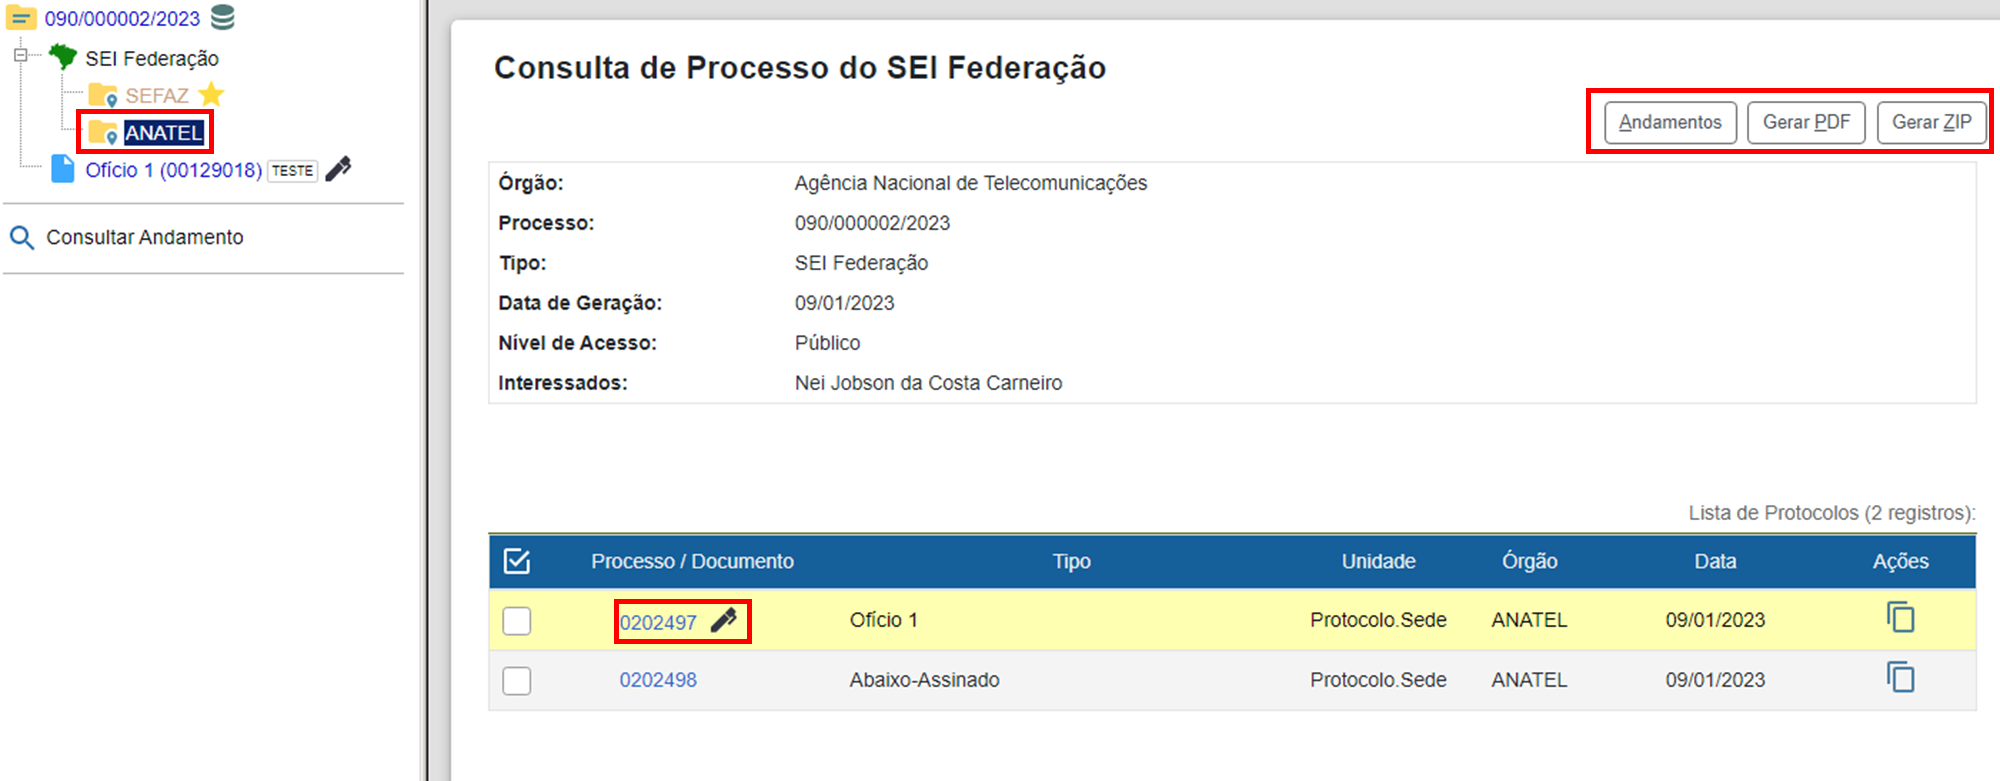The width and height of the screenshot is (2000, 781).
Task: Click the magnifier icon for Consultar Andamento
Action: click(21, 238)
